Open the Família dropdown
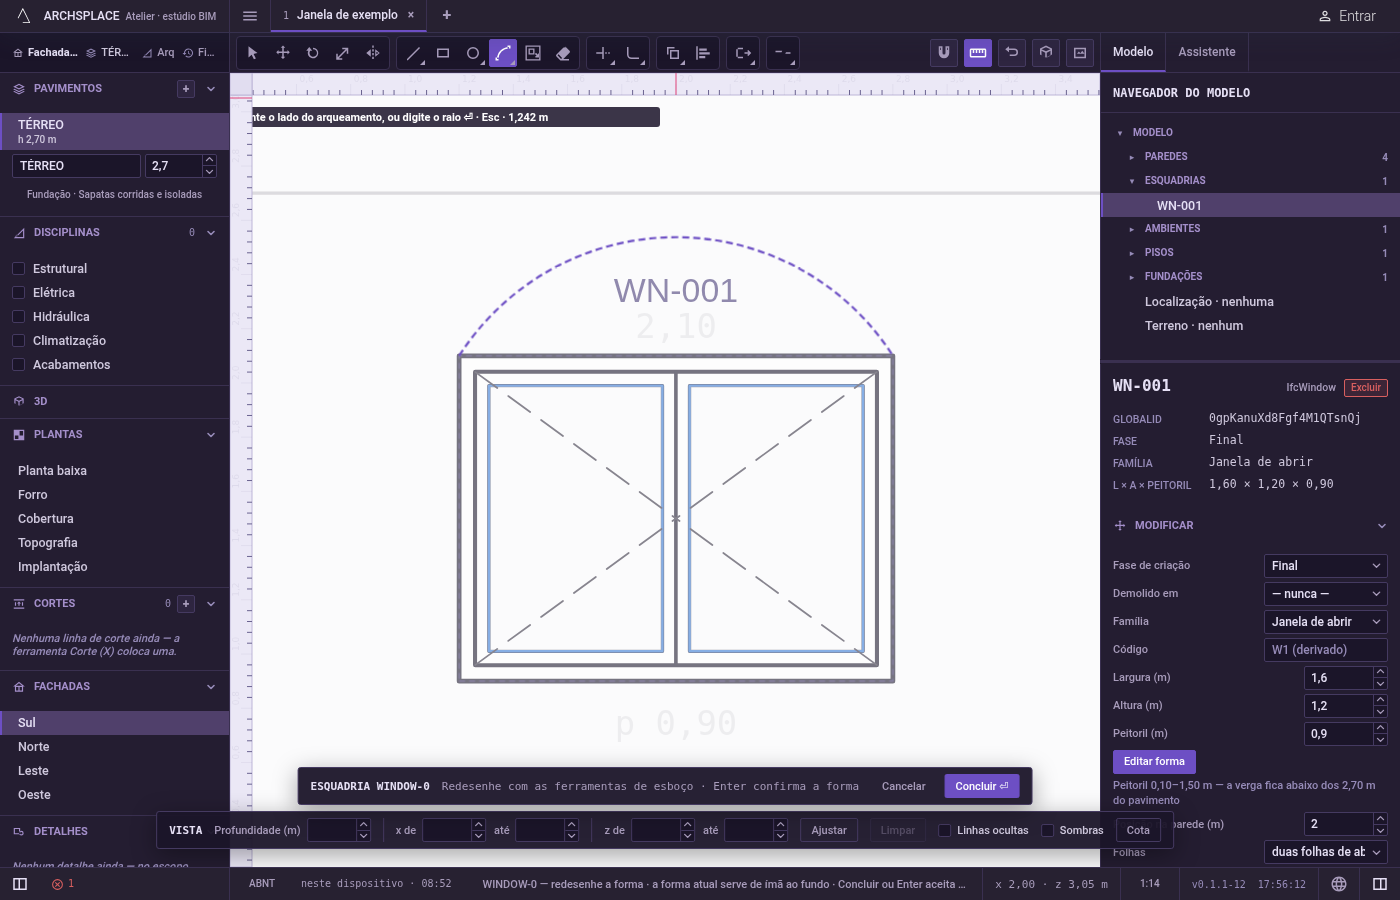 1326,622
